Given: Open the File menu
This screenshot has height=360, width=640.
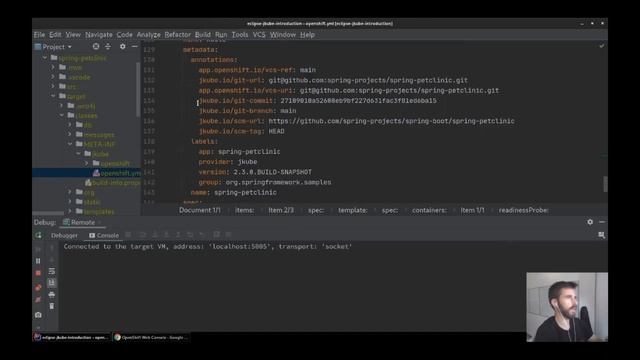Looking at the screenshot, I should 40,35.
